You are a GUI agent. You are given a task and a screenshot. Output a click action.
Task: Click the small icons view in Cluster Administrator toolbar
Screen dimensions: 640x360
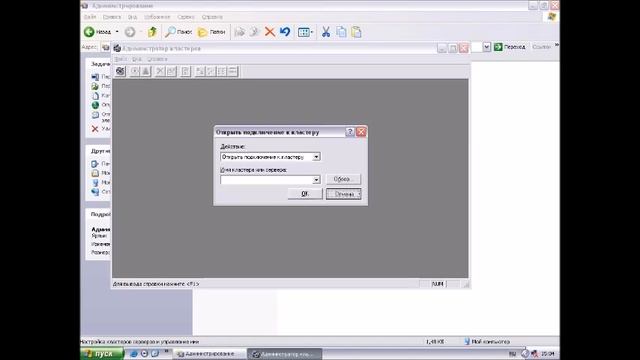click(x=211, y=71)
